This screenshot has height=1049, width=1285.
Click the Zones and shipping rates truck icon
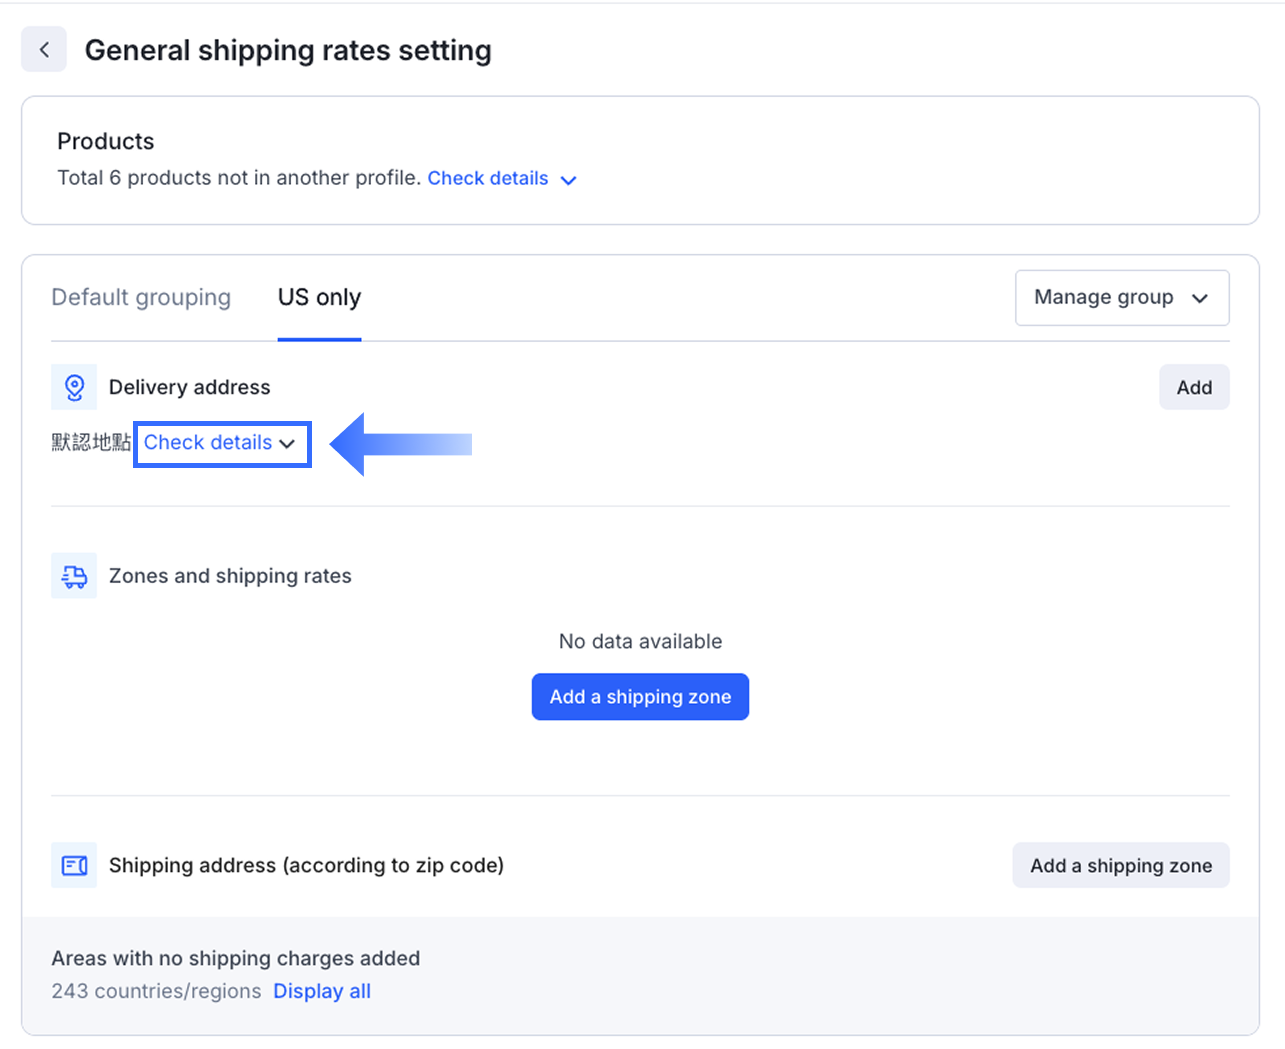click(74, 576)
